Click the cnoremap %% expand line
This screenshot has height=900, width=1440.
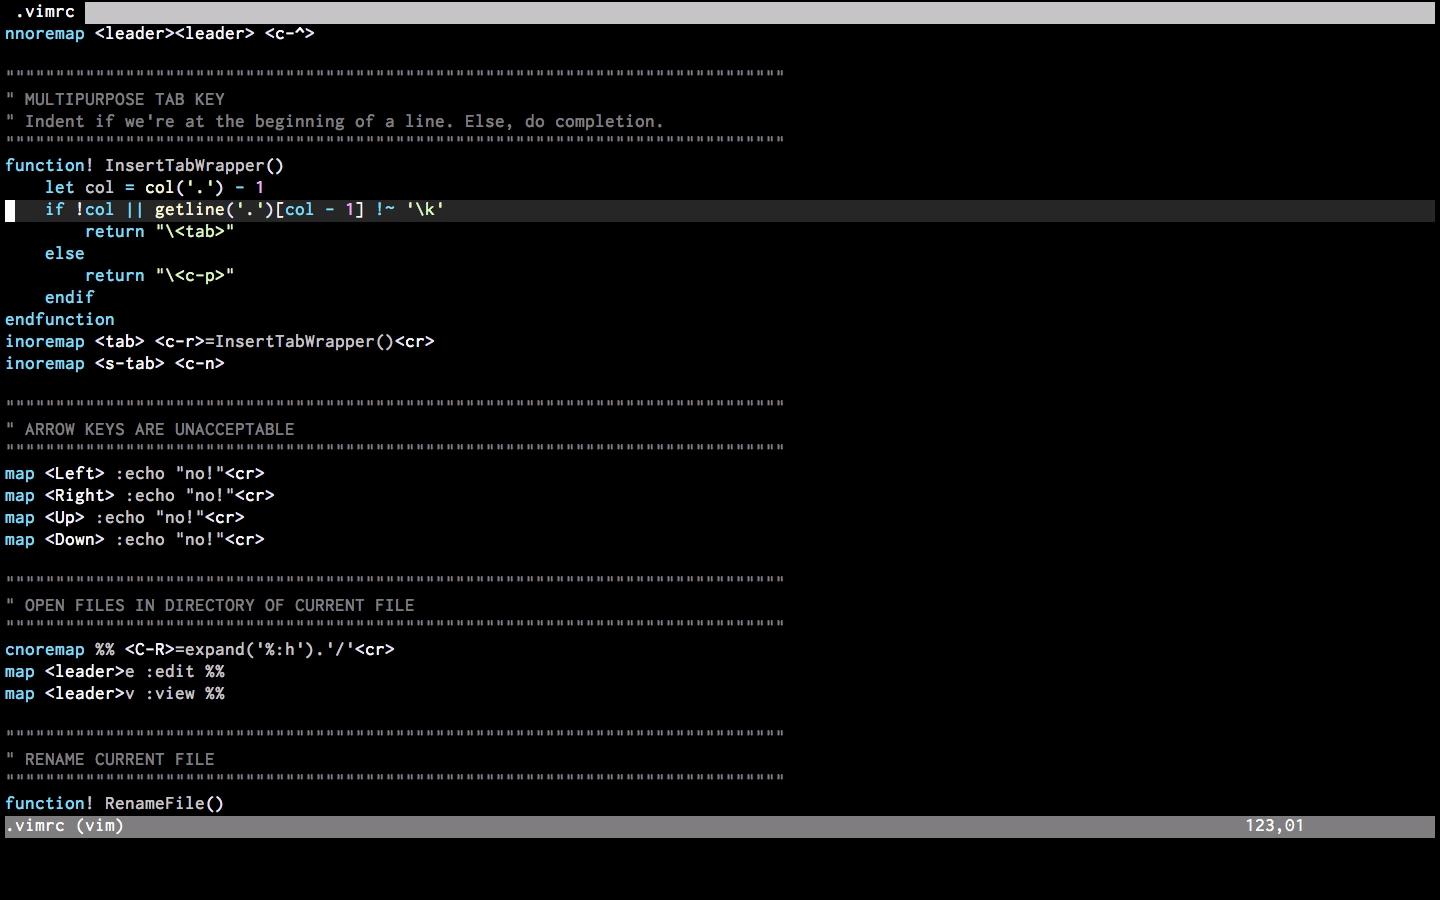pyautogui.click(x=200, y=649)
